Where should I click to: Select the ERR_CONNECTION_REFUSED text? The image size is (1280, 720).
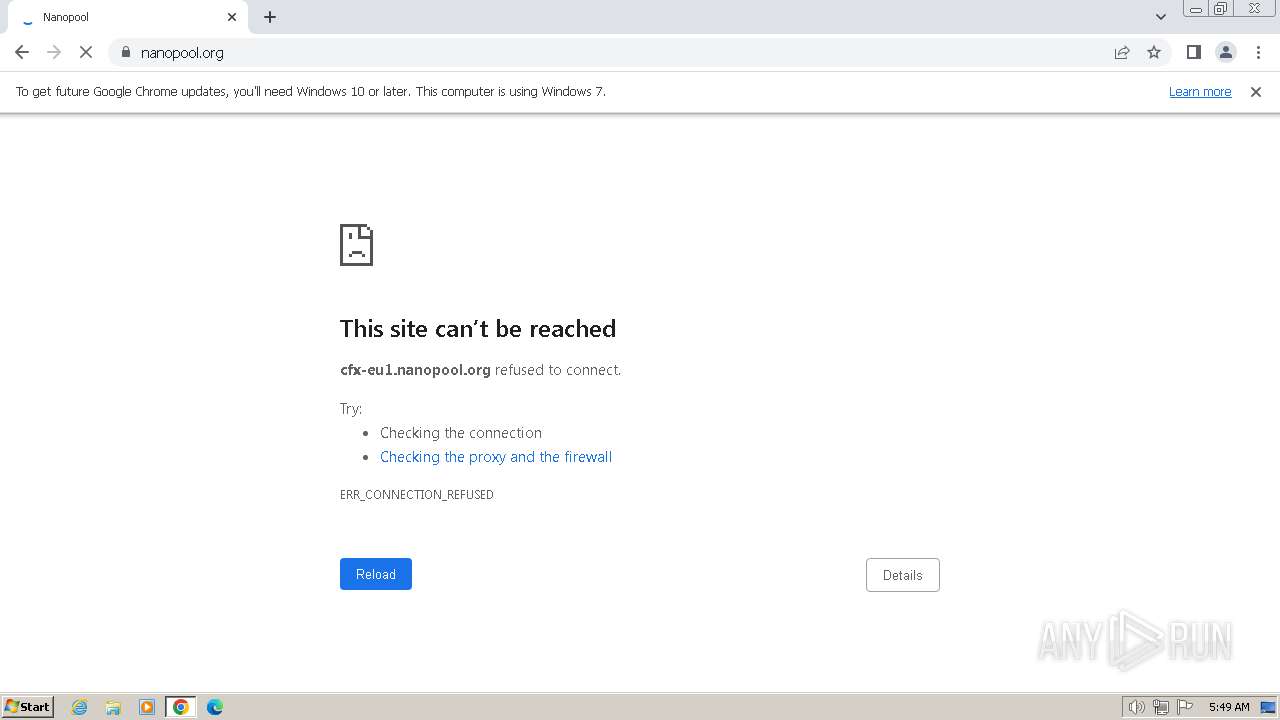417,495
